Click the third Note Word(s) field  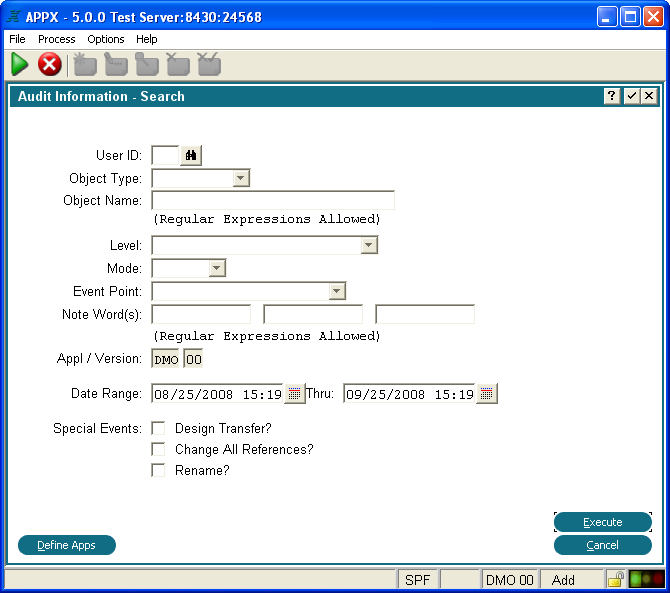click(x=425, y=314)
